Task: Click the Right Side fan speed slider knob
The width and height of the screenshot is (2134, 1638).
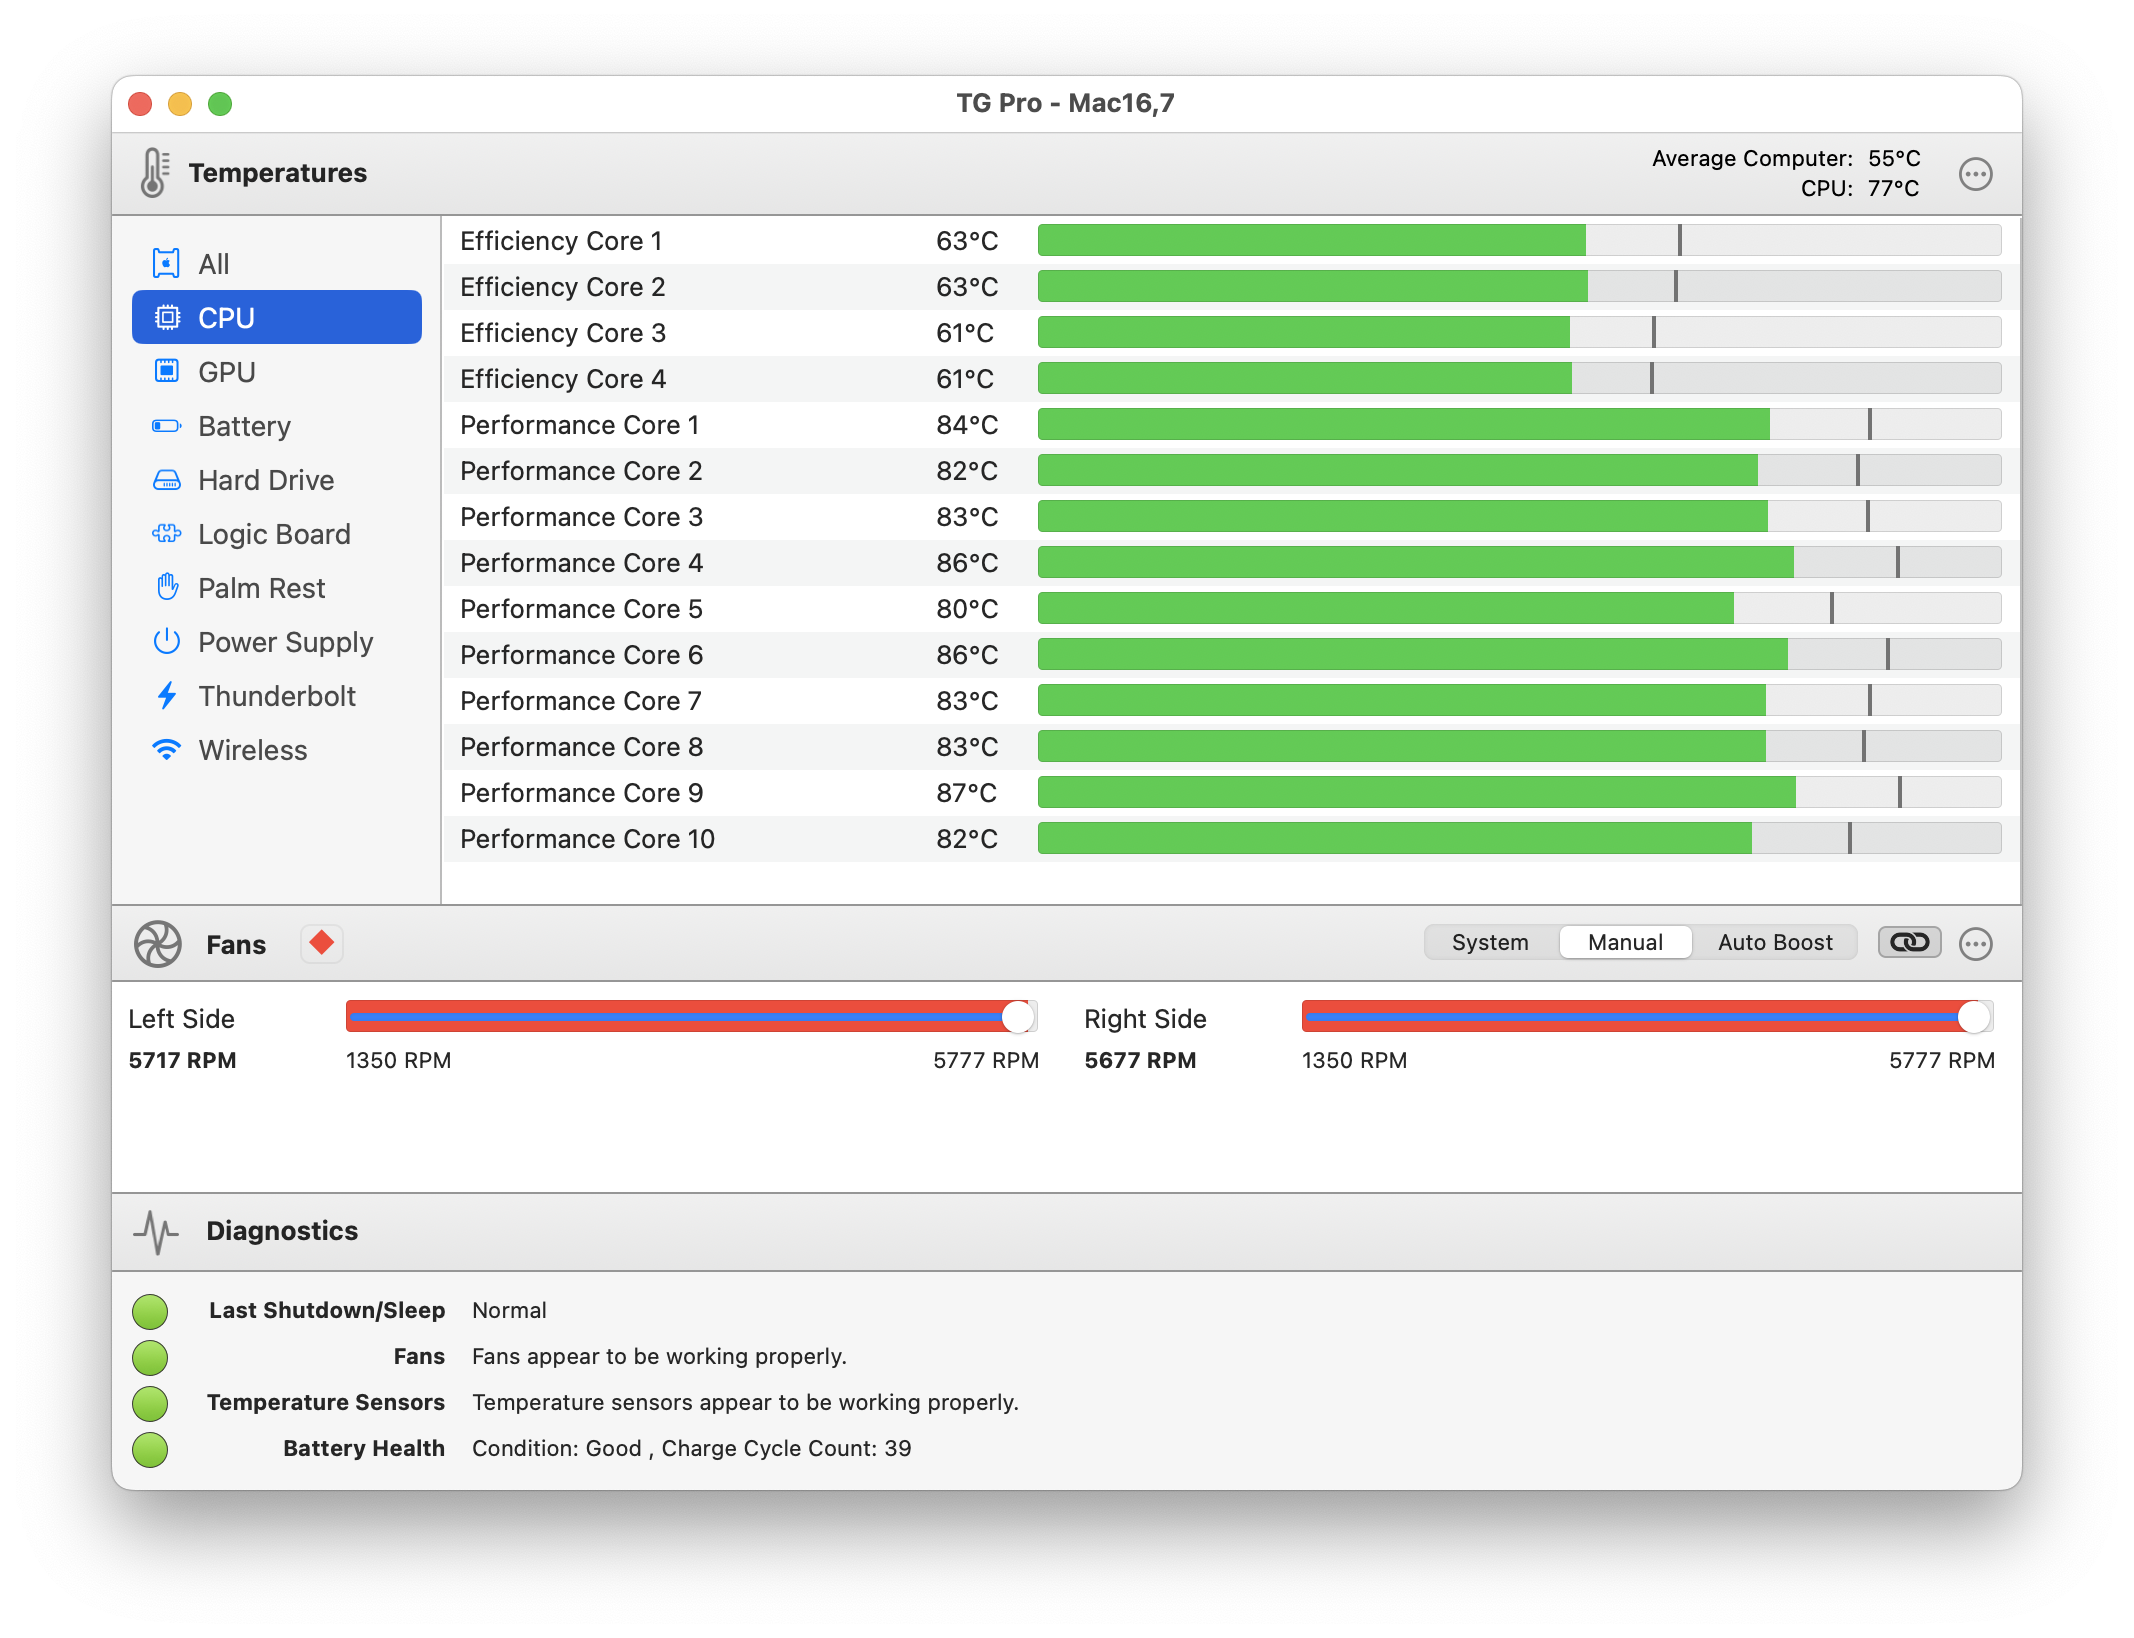Action: pos(1974,1017)
